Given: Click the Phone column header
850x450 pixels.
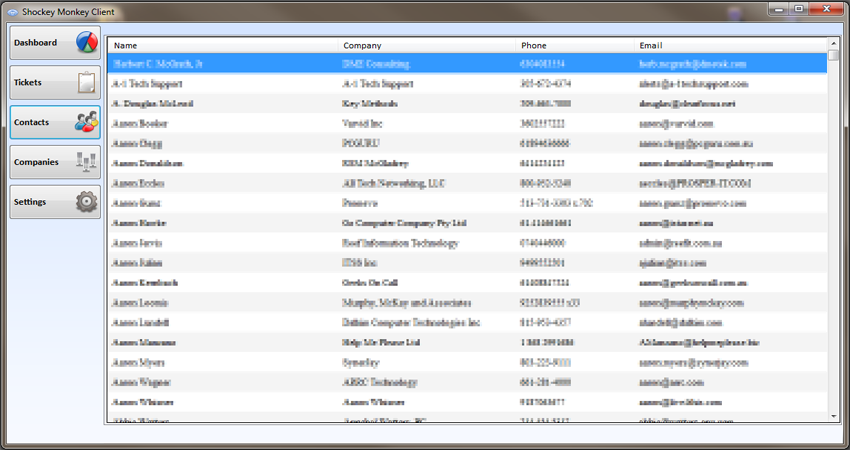Looking at the screenshot, I should pyautogui.click(x=533, y=45).
